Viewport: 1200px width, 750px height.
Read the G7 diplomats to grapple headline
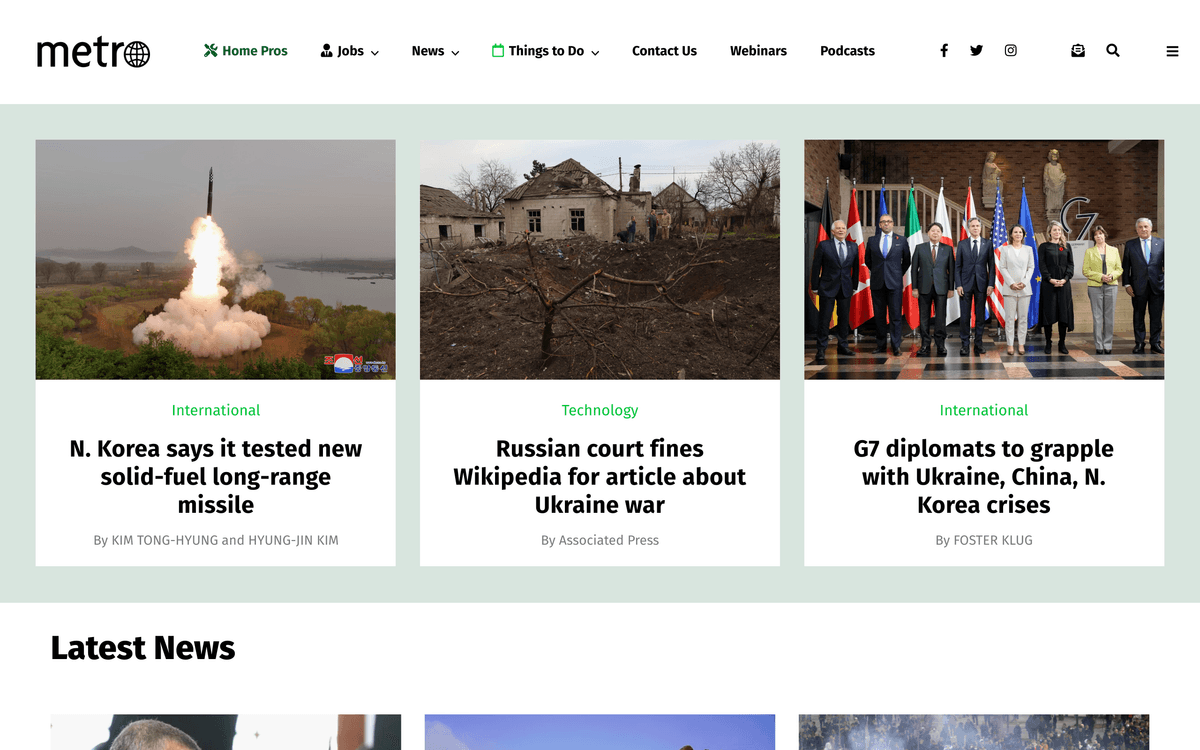(984, 477)
